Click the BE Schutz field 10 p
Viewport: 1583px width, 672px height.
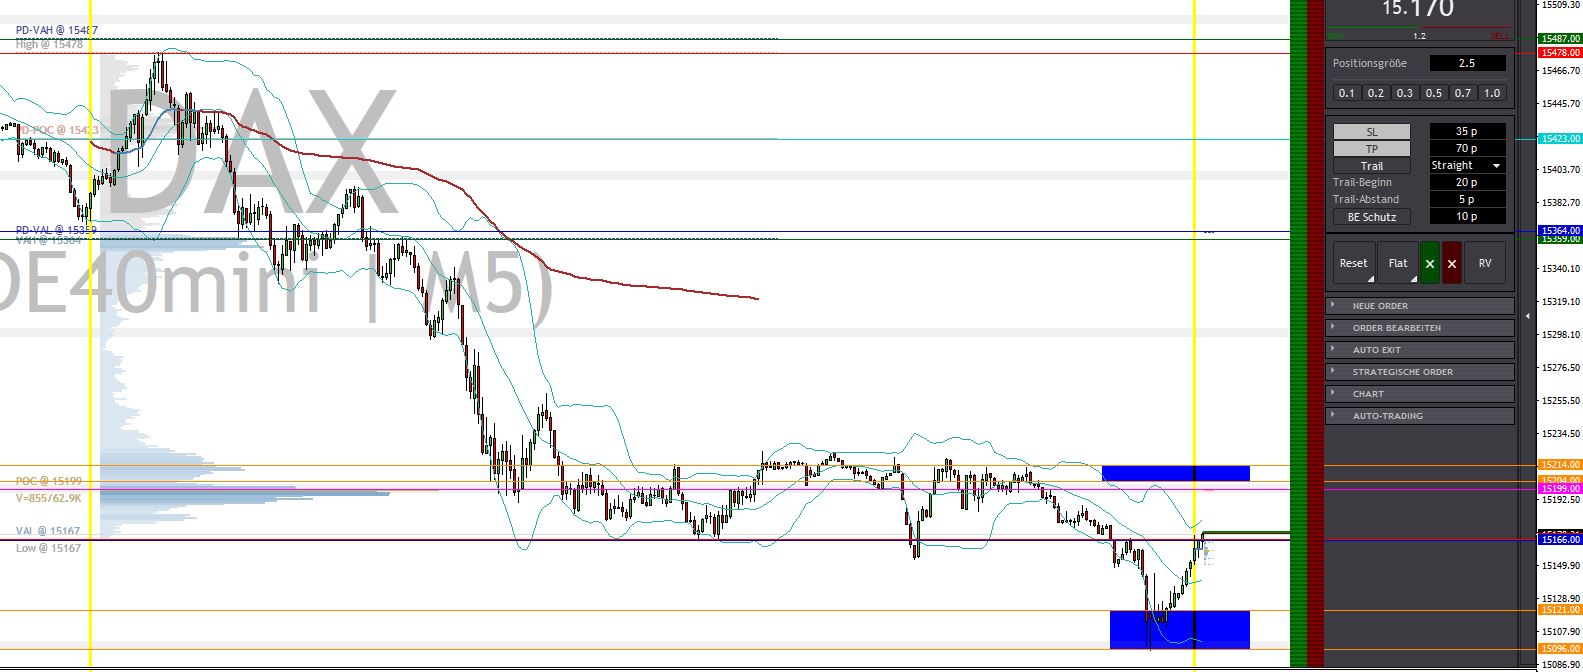click(x=1467, y=217)
